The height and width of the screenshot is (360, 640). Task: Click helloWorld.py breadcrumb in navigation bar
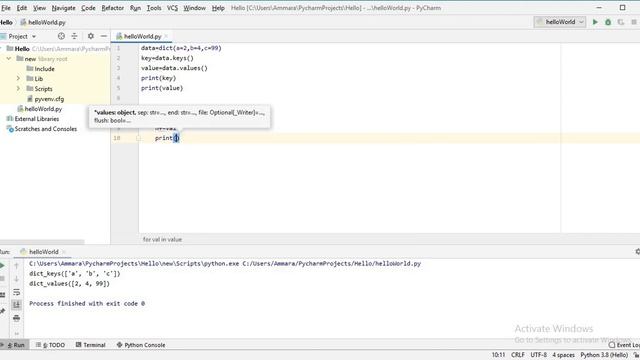[43, 22]
